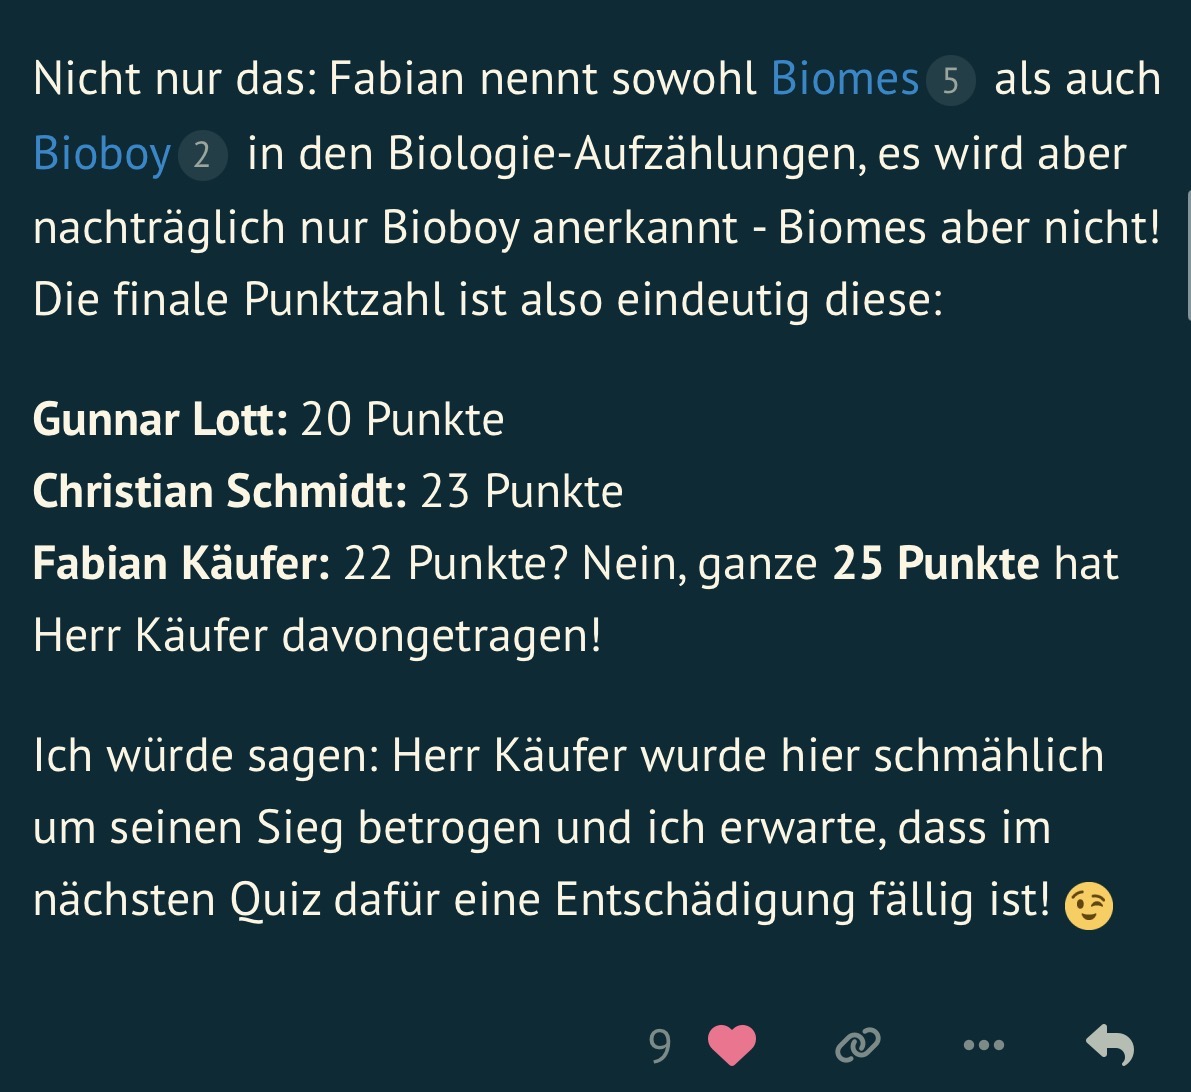Click the word Entschädigung in the last paragraph

[x=704, y=900]
